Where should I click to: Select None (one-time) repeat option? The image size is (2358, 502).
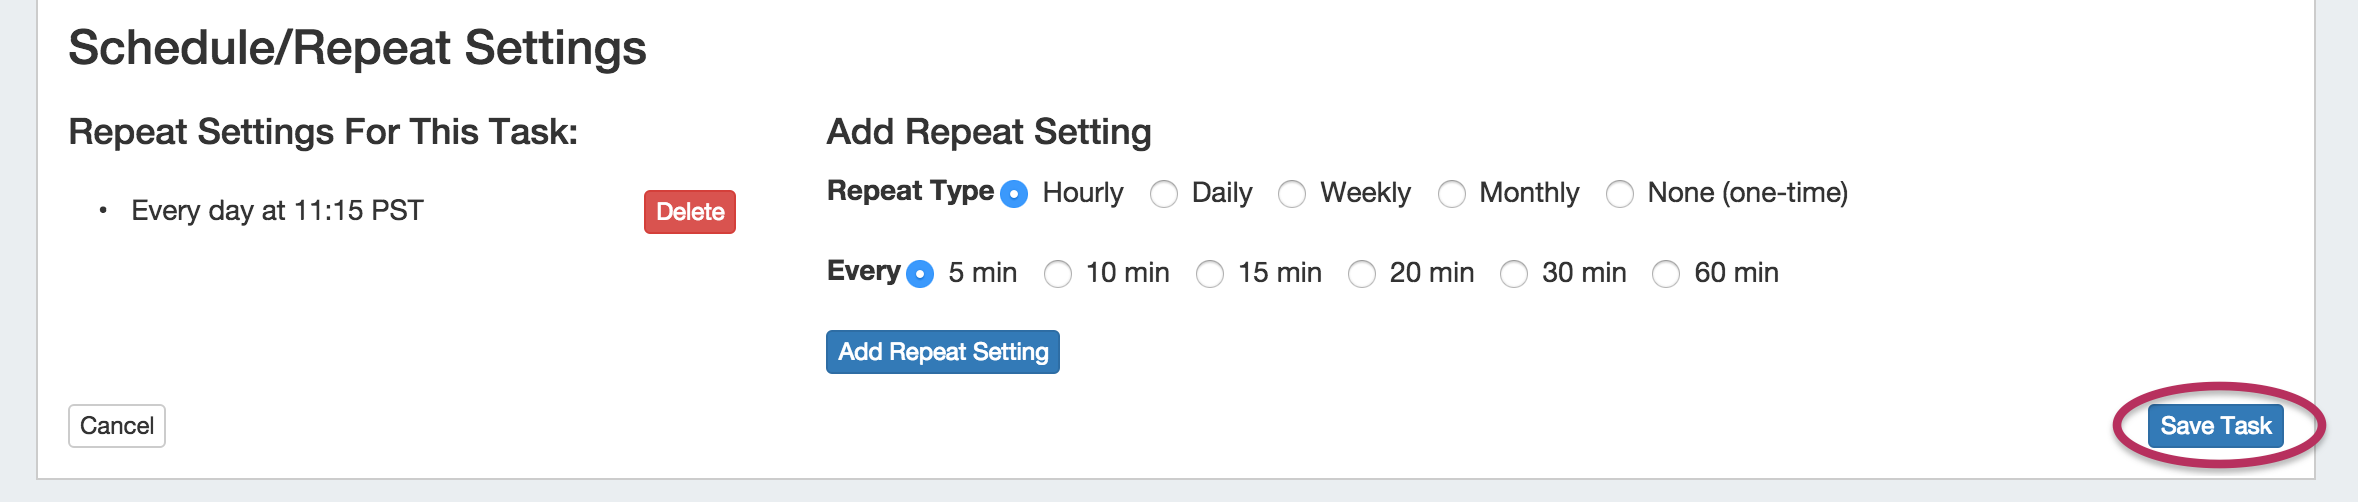(1620, 194)
